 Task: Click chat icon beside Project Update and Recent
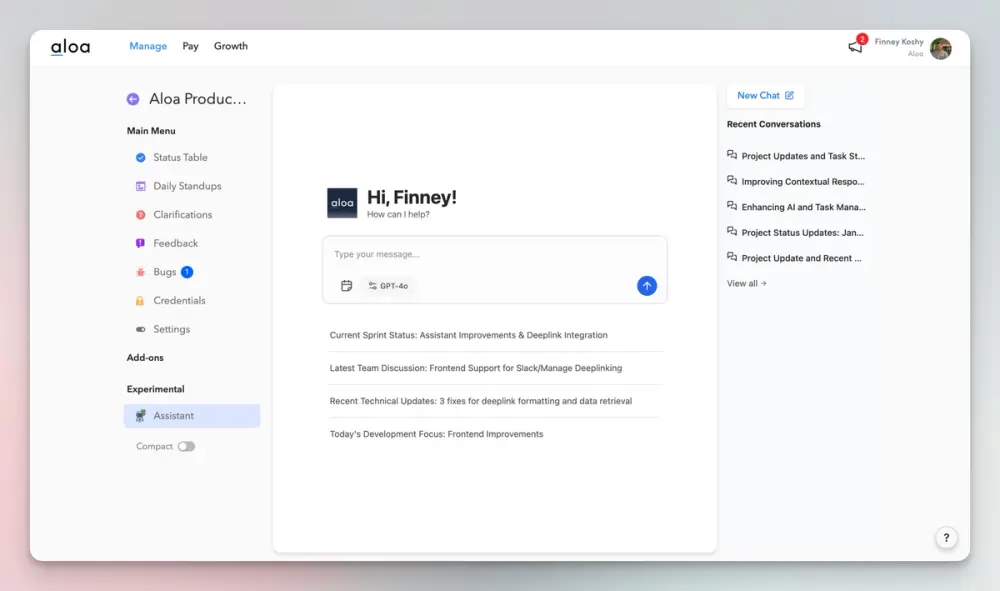point(732,257)
